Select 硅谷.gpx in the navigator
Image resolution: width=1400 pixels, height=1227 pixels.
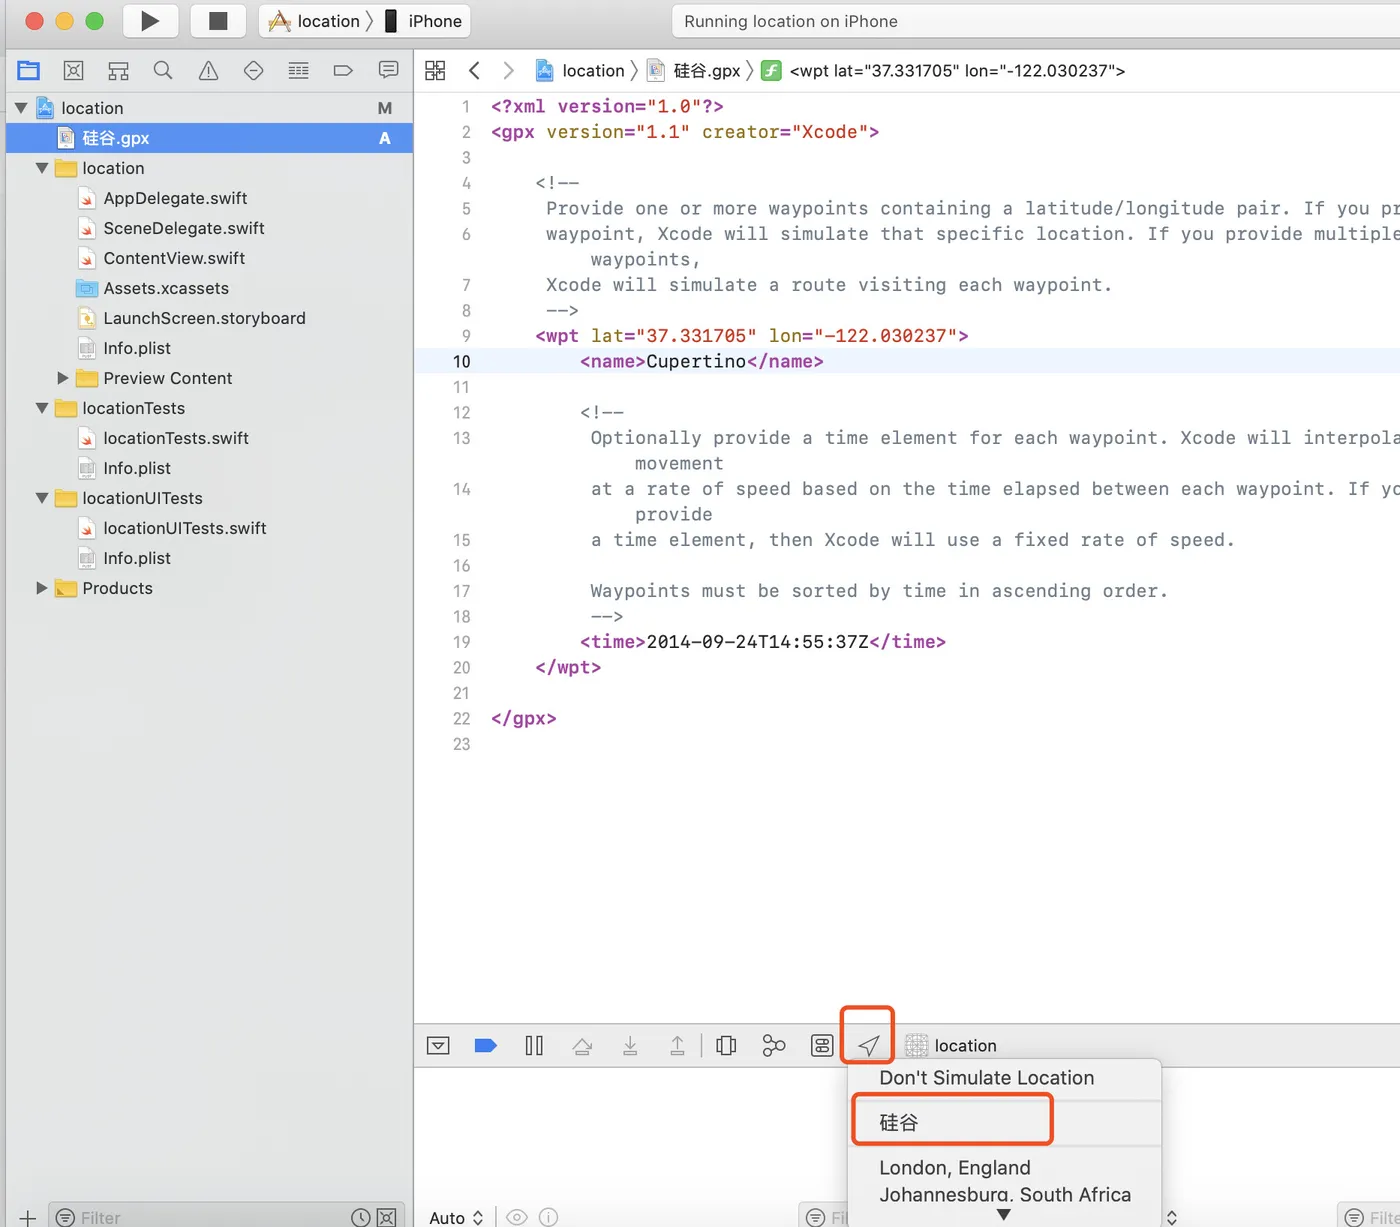pos(209,138)
